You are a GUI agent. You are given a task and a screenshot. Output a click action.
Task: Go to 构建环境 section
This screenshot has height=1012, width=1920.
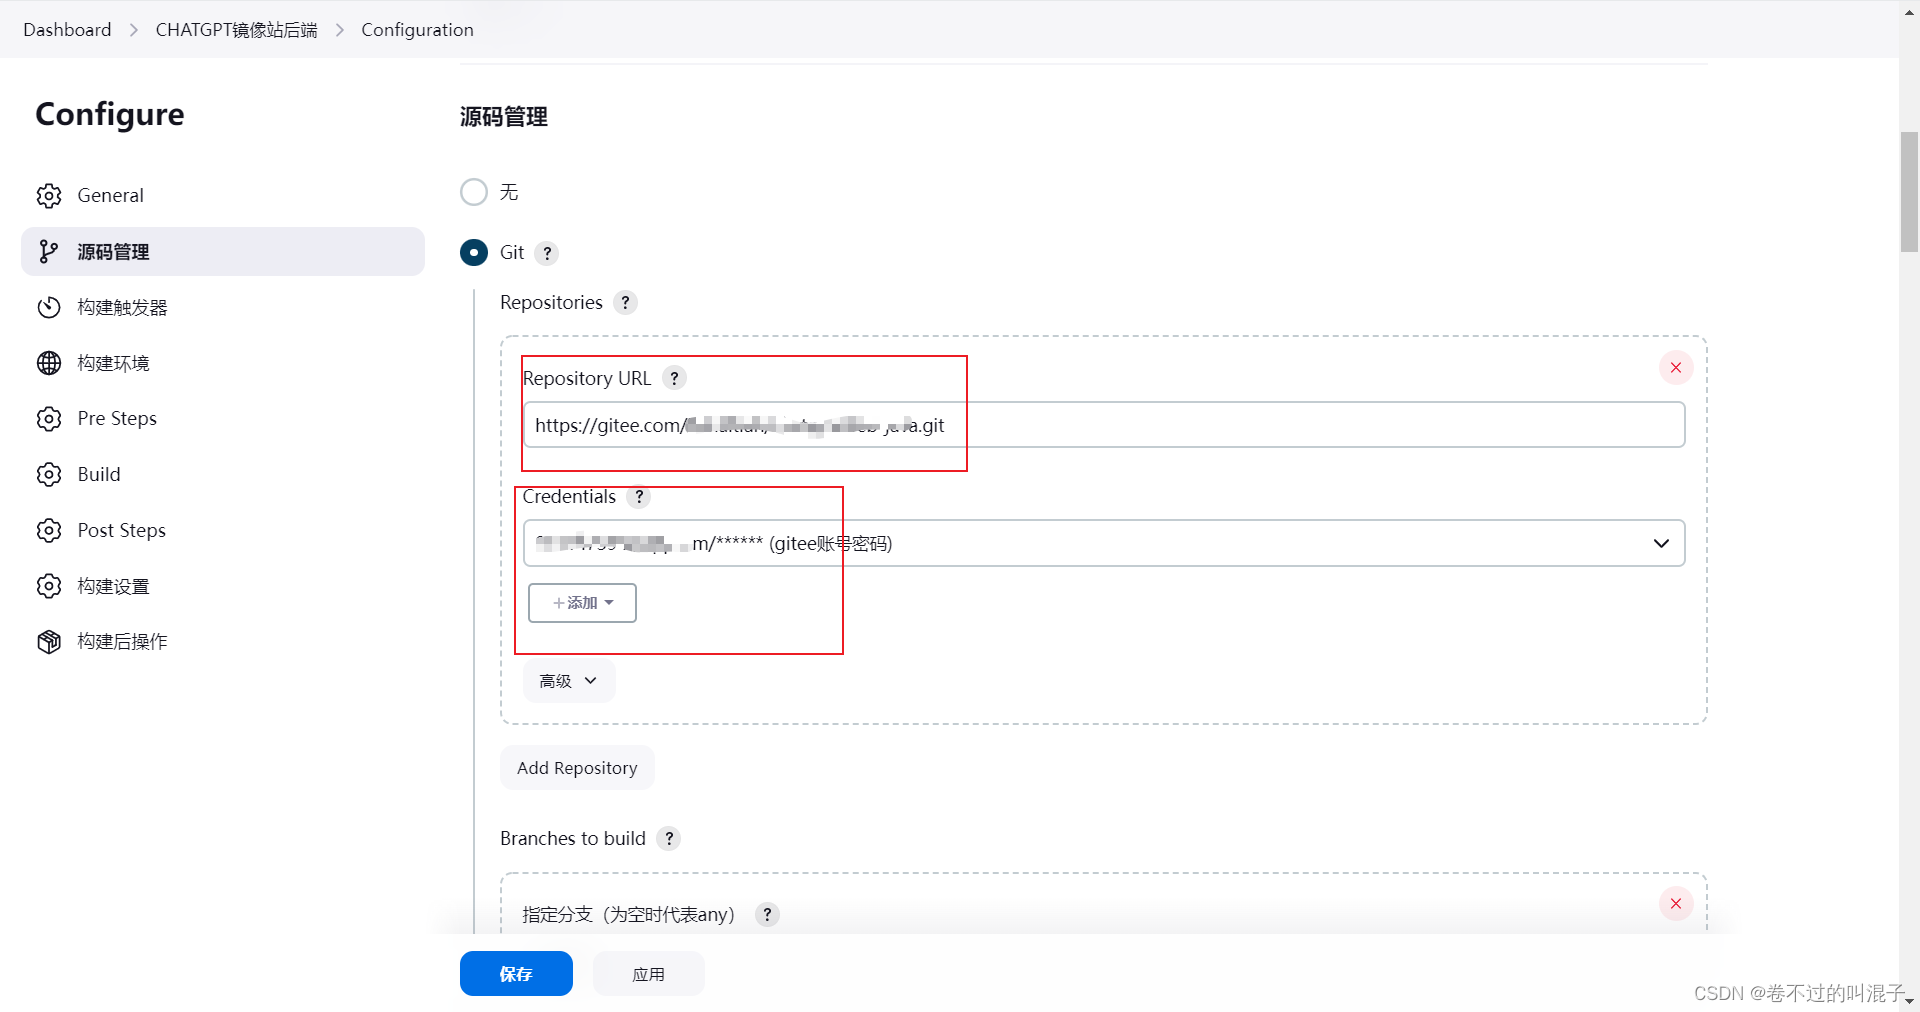pyautogui.click(x=222, y=363)
